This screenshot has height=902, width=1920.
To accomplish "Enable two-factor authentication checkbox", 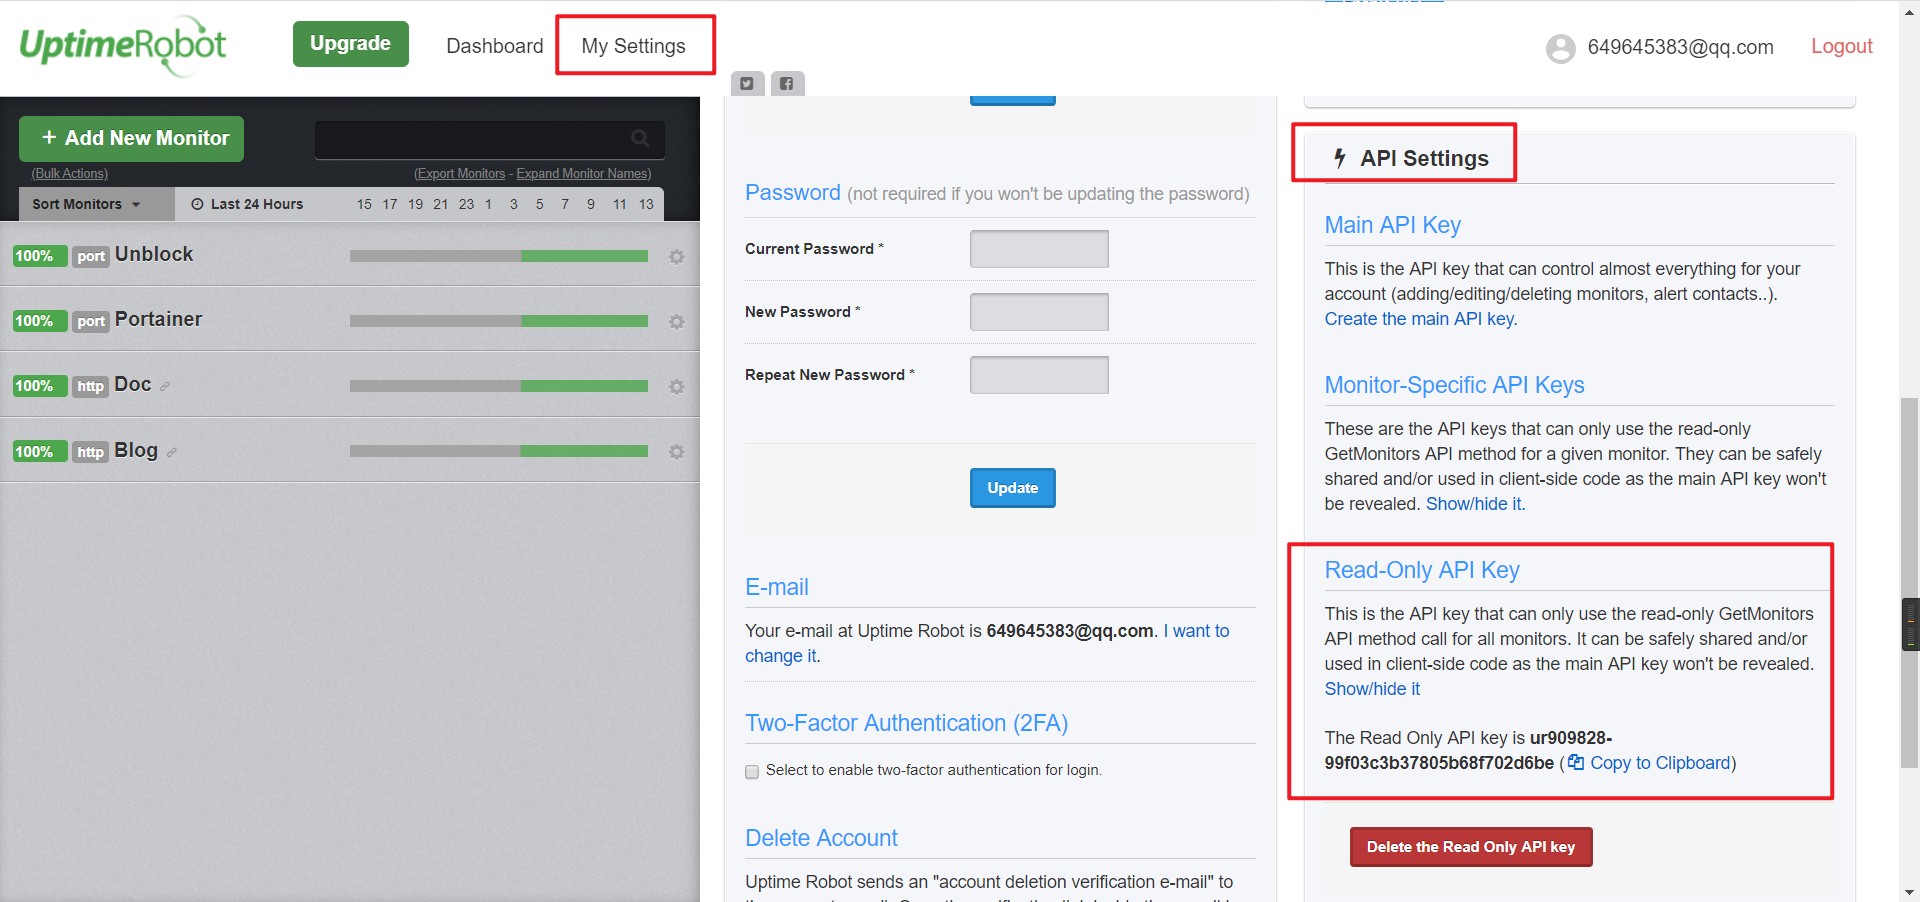I will (752, 771).
